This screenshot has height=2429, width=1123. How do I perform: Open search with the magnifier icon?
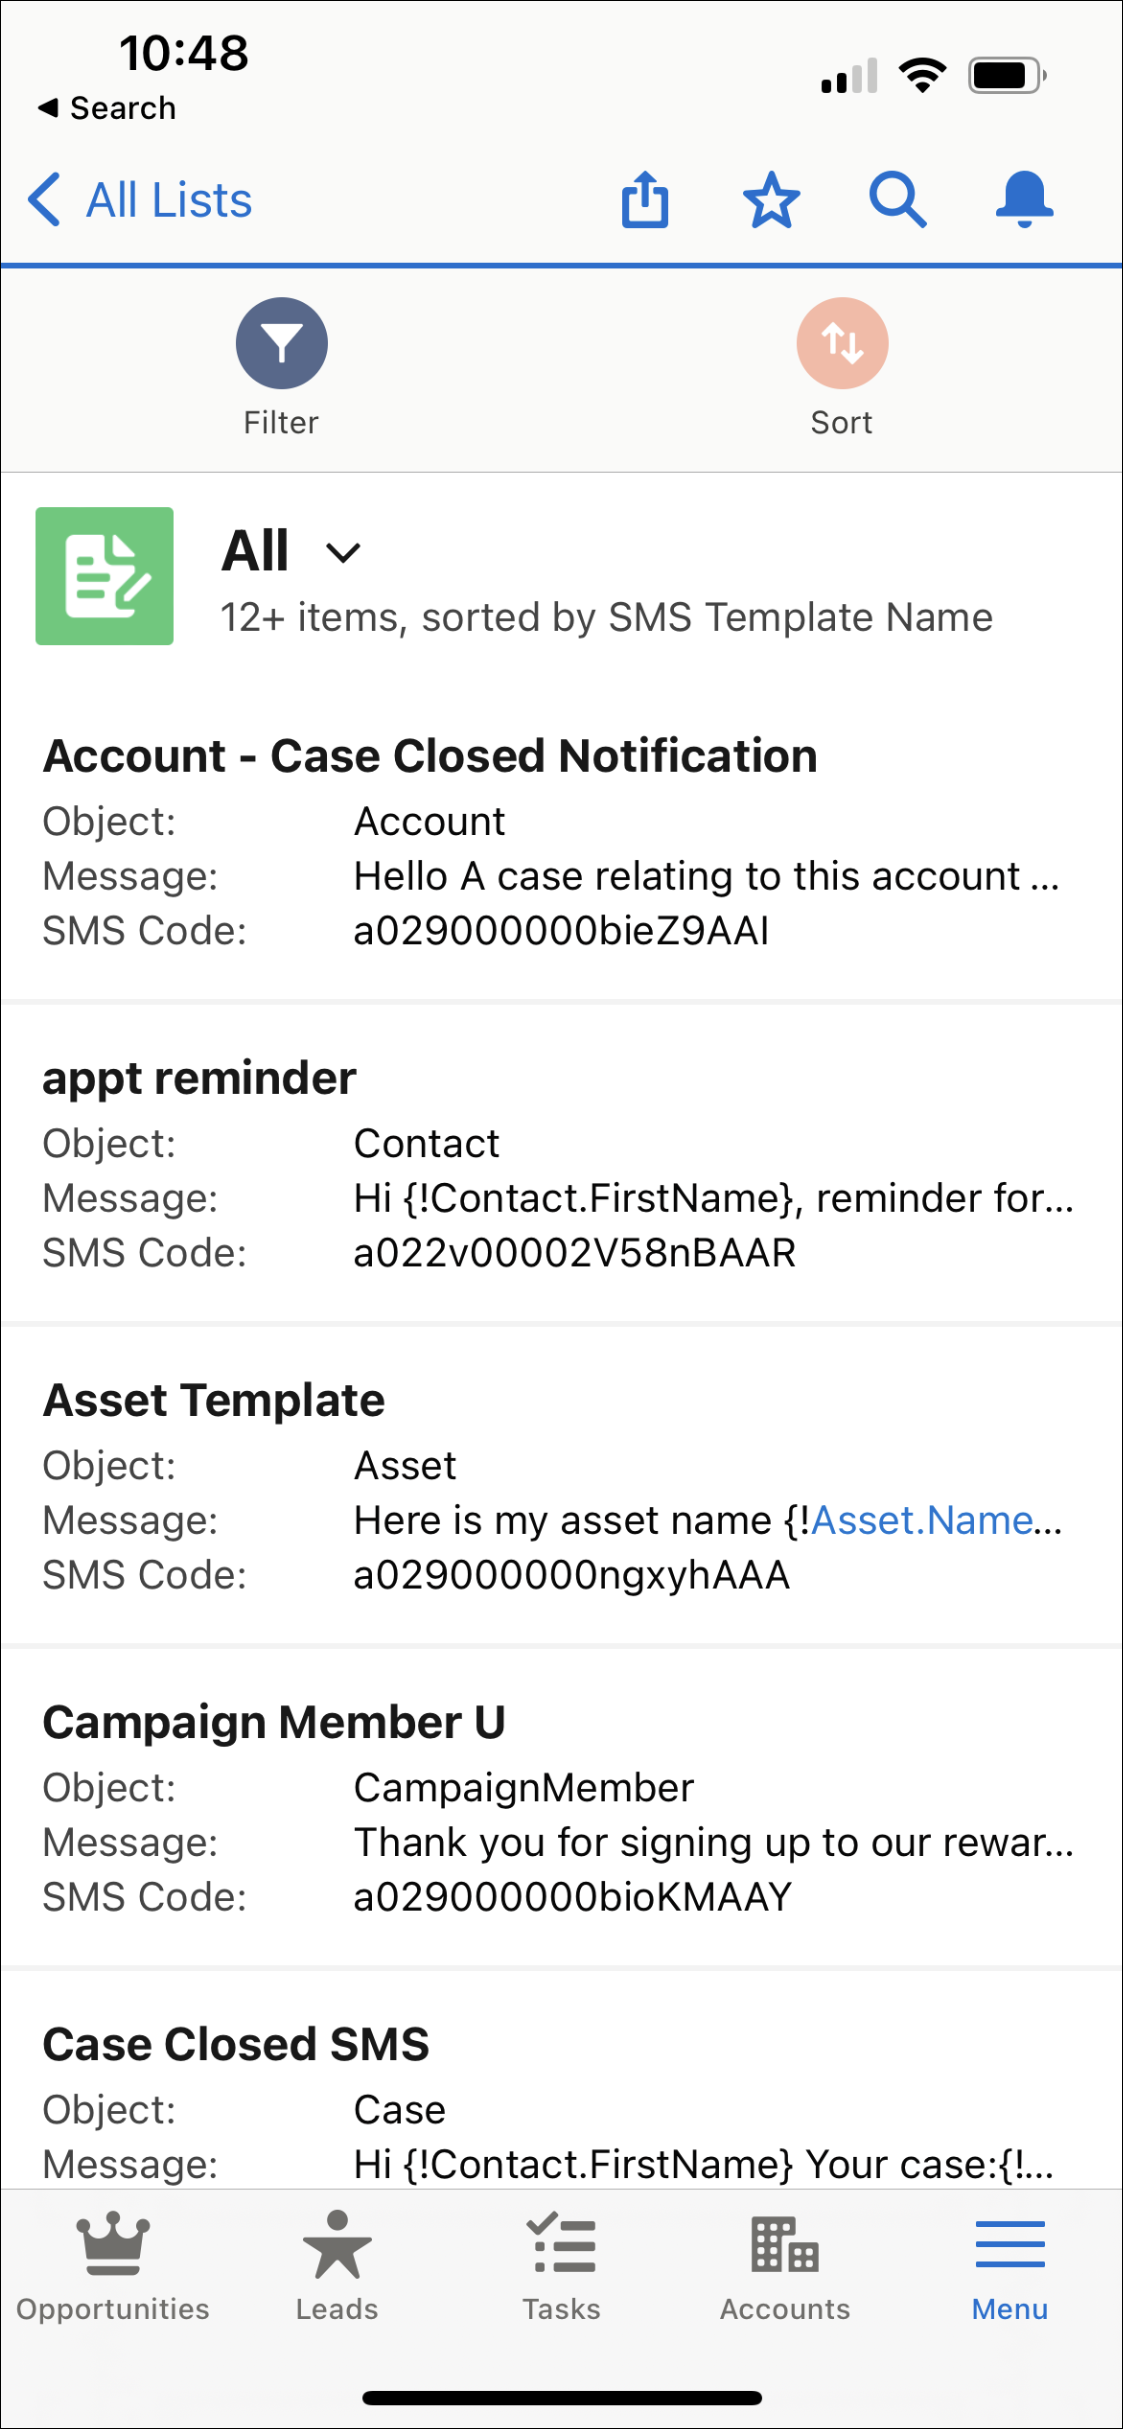point(898,199)
